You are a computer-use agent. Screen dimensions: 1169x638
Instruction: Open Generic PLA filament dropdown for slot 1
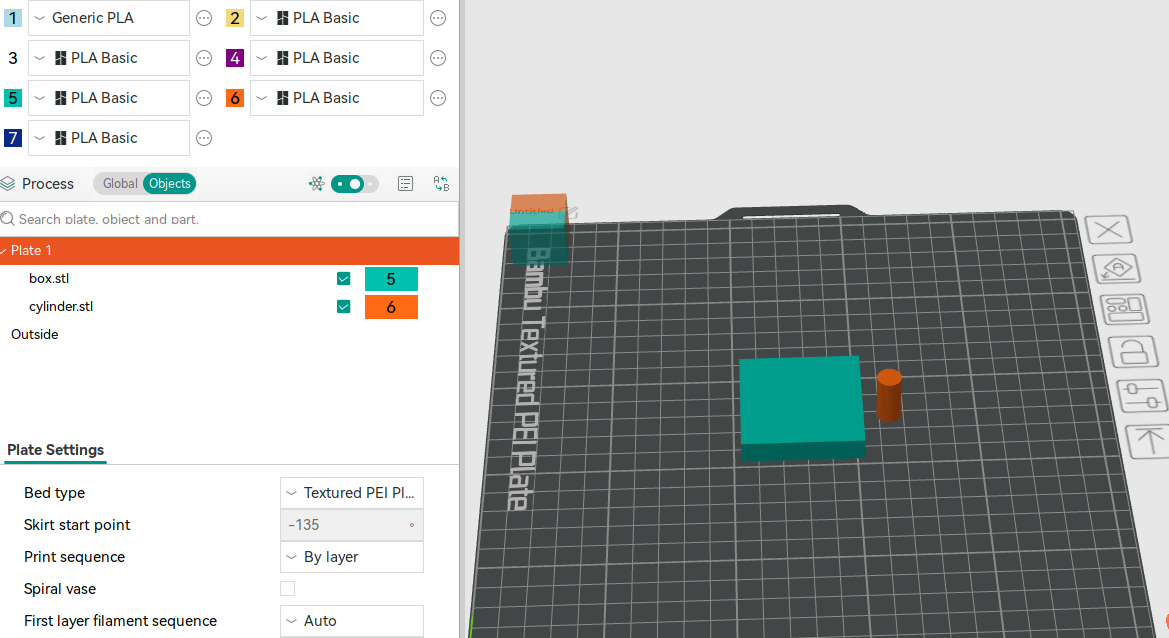click(x=109, y=18)
